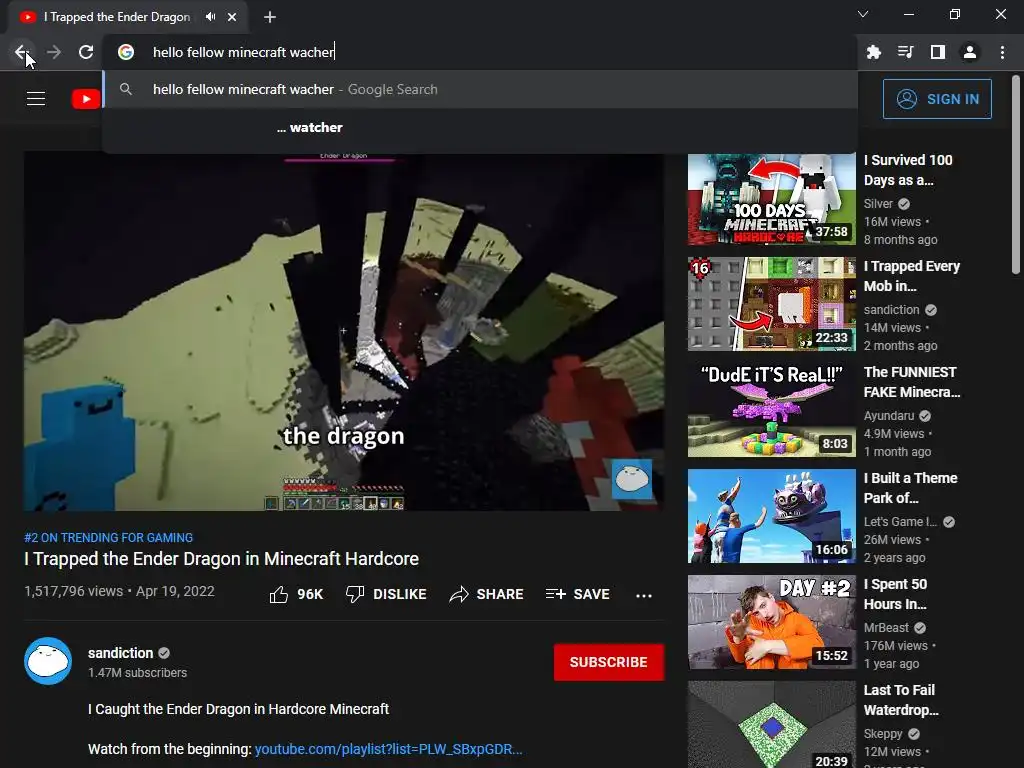Screen dimensions: 1024x768
Task: Open a new tab with plus button
Action: coord(270,17)
